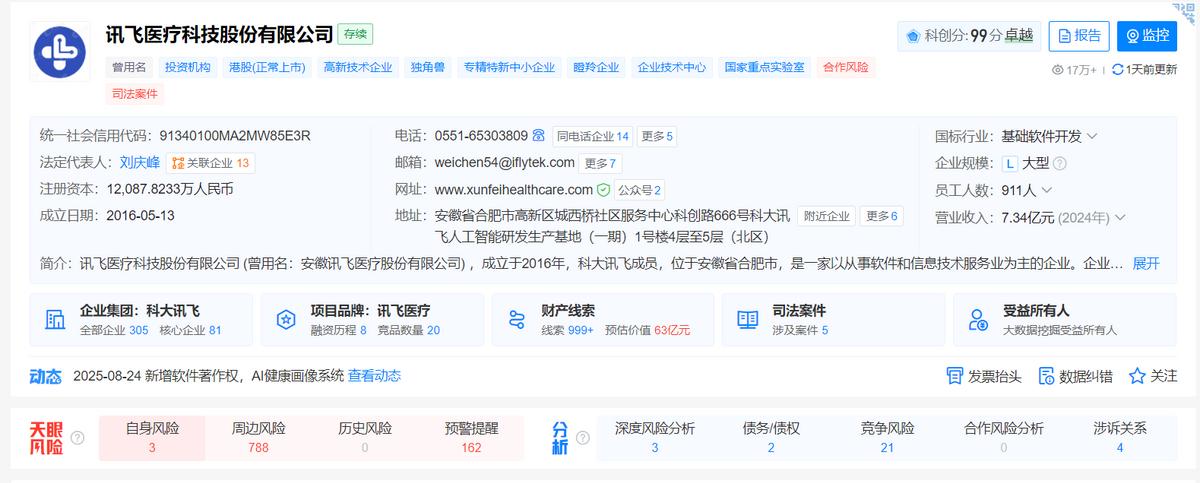The width and height of the screenshot is (1200, 483).
Task: Open the 报告 report button
Action: pos(1079,36)
